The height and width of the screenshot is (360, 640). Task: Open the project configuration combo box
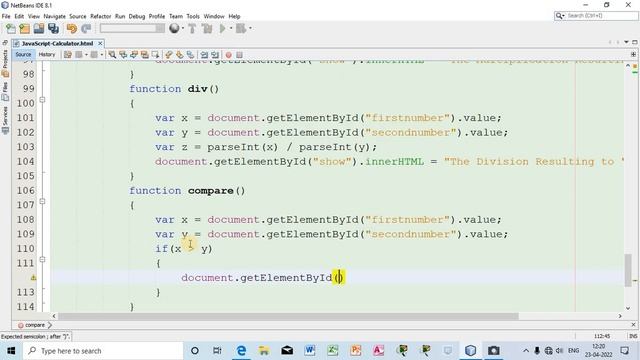tap(132, 28)
